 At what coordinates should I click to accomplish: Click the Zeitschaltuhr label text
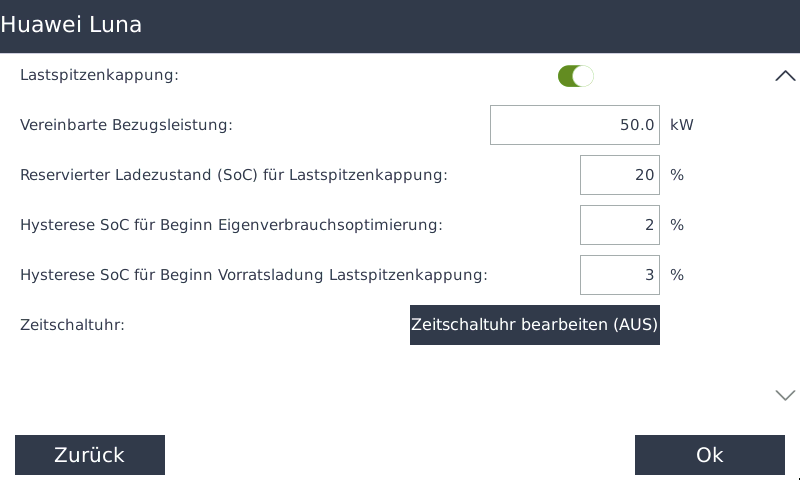tap(72, 325)
